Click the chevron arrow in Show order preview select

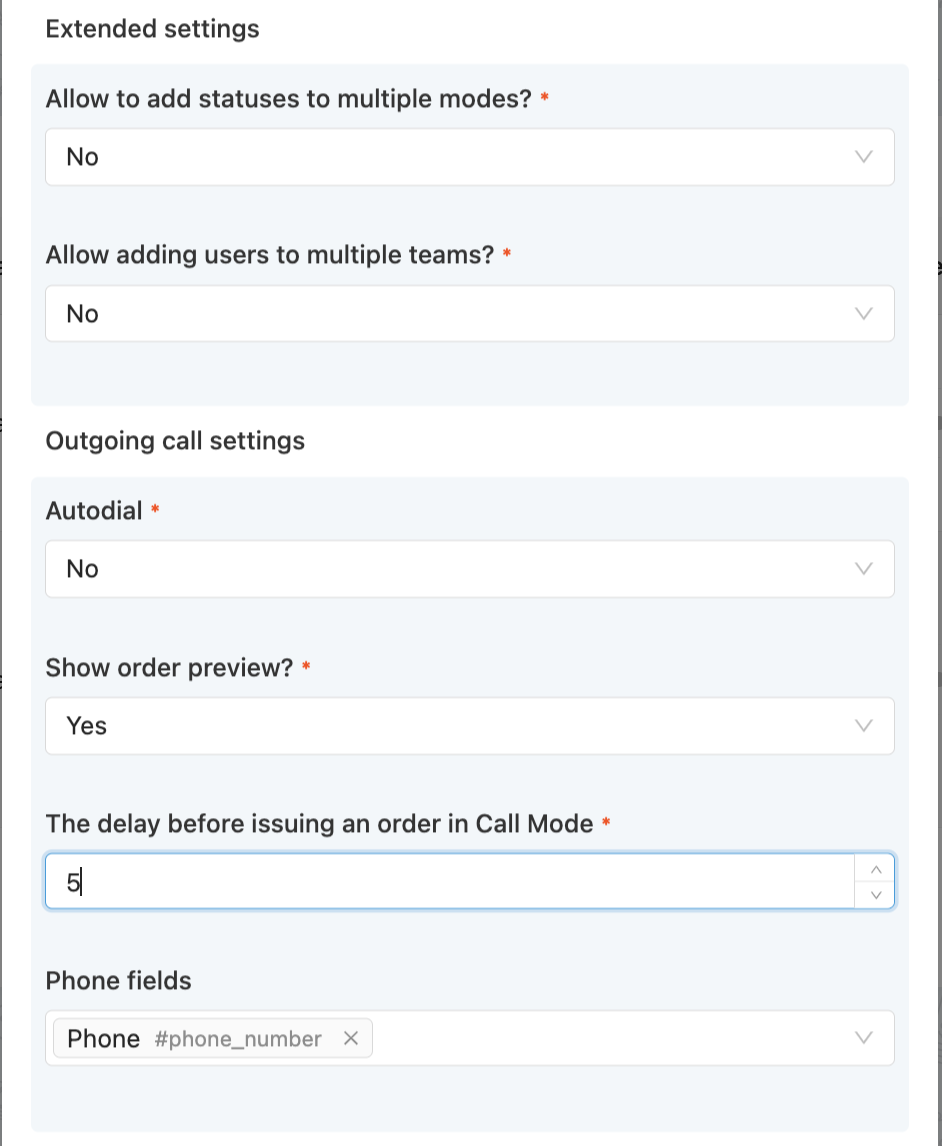point(863,726)
